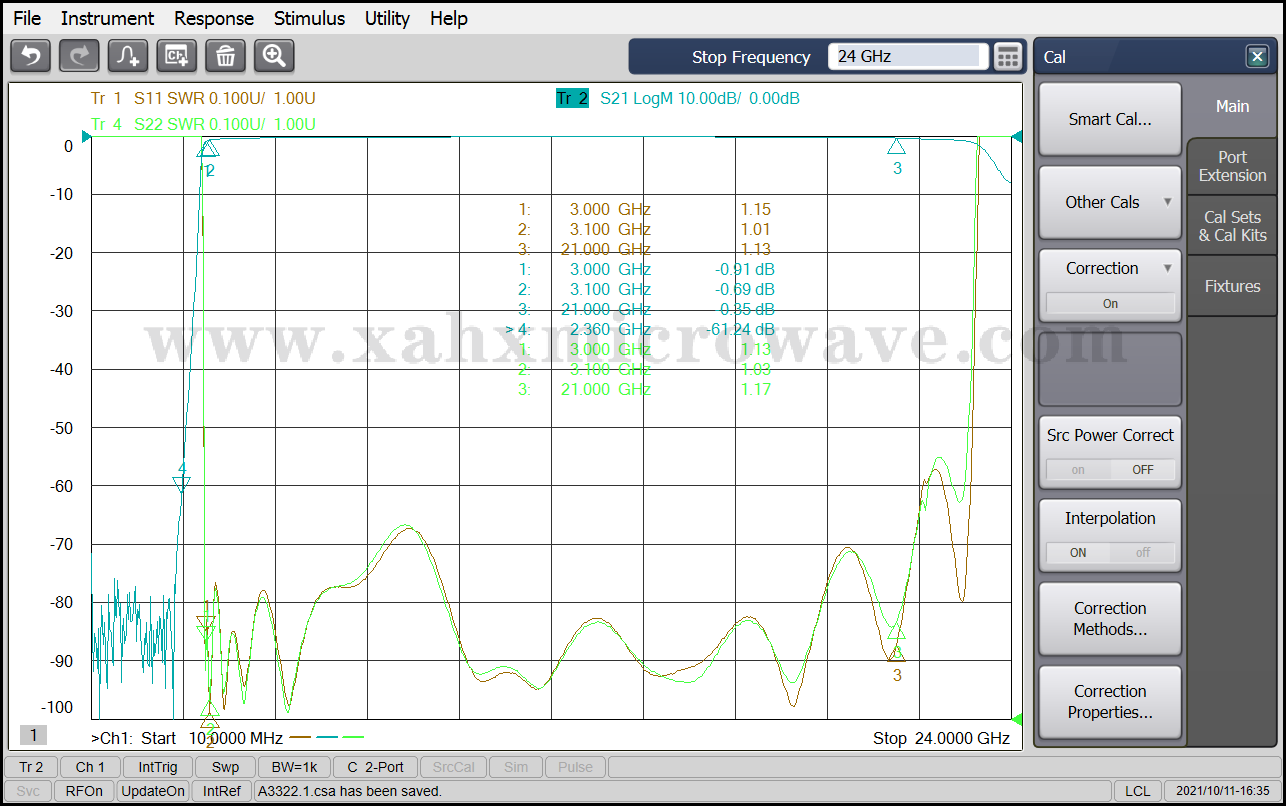
Task: Open Correction Properties... dialog
Action: tap(1110, 702)
